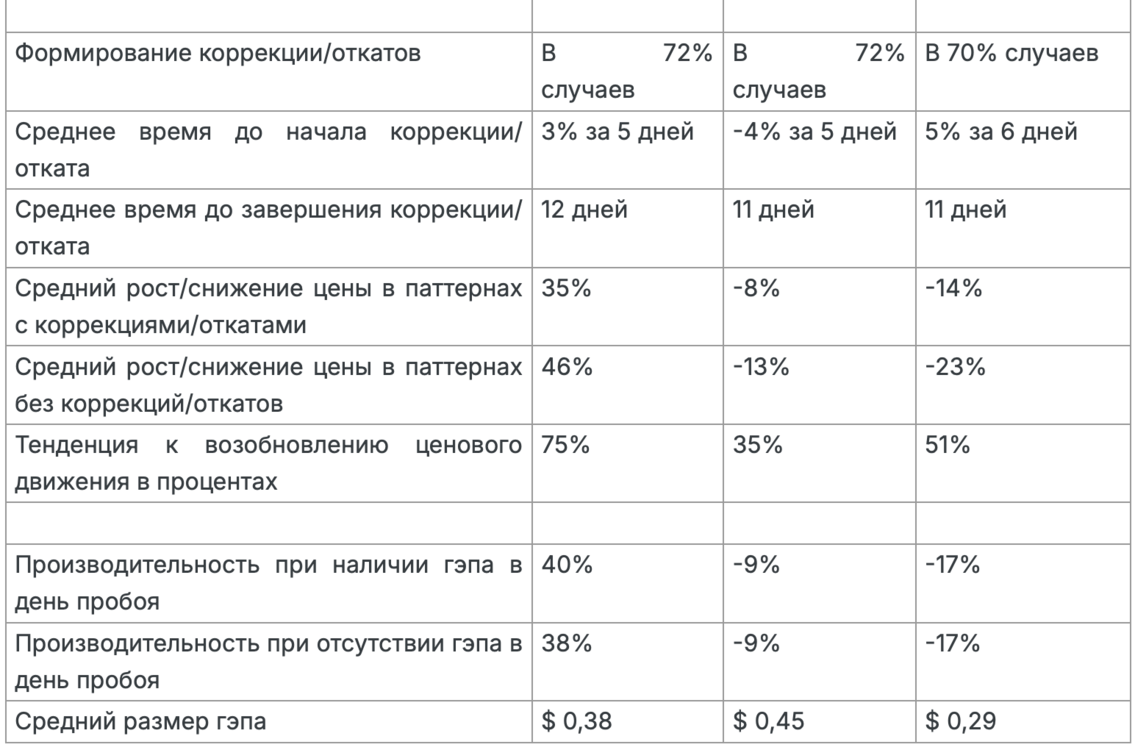Click the '75%' resumption tendency cell
The width and height of the screenshot is (1135, 750).
click(x=565, y=444)
